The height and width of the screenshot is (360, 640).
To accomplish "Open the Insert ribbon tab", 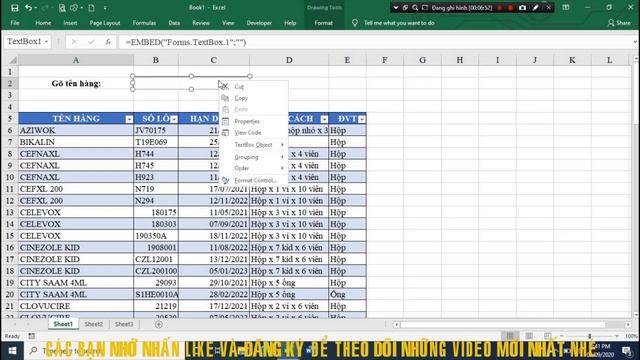I will (70, 23).
